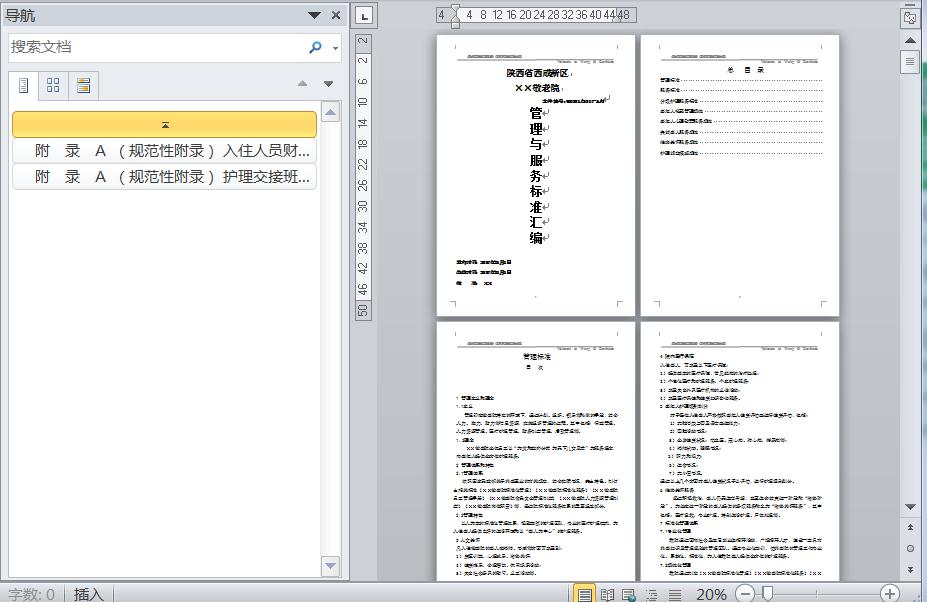Switch to Outline view
The height and width of the screenshot is (602, 927).
652,594
